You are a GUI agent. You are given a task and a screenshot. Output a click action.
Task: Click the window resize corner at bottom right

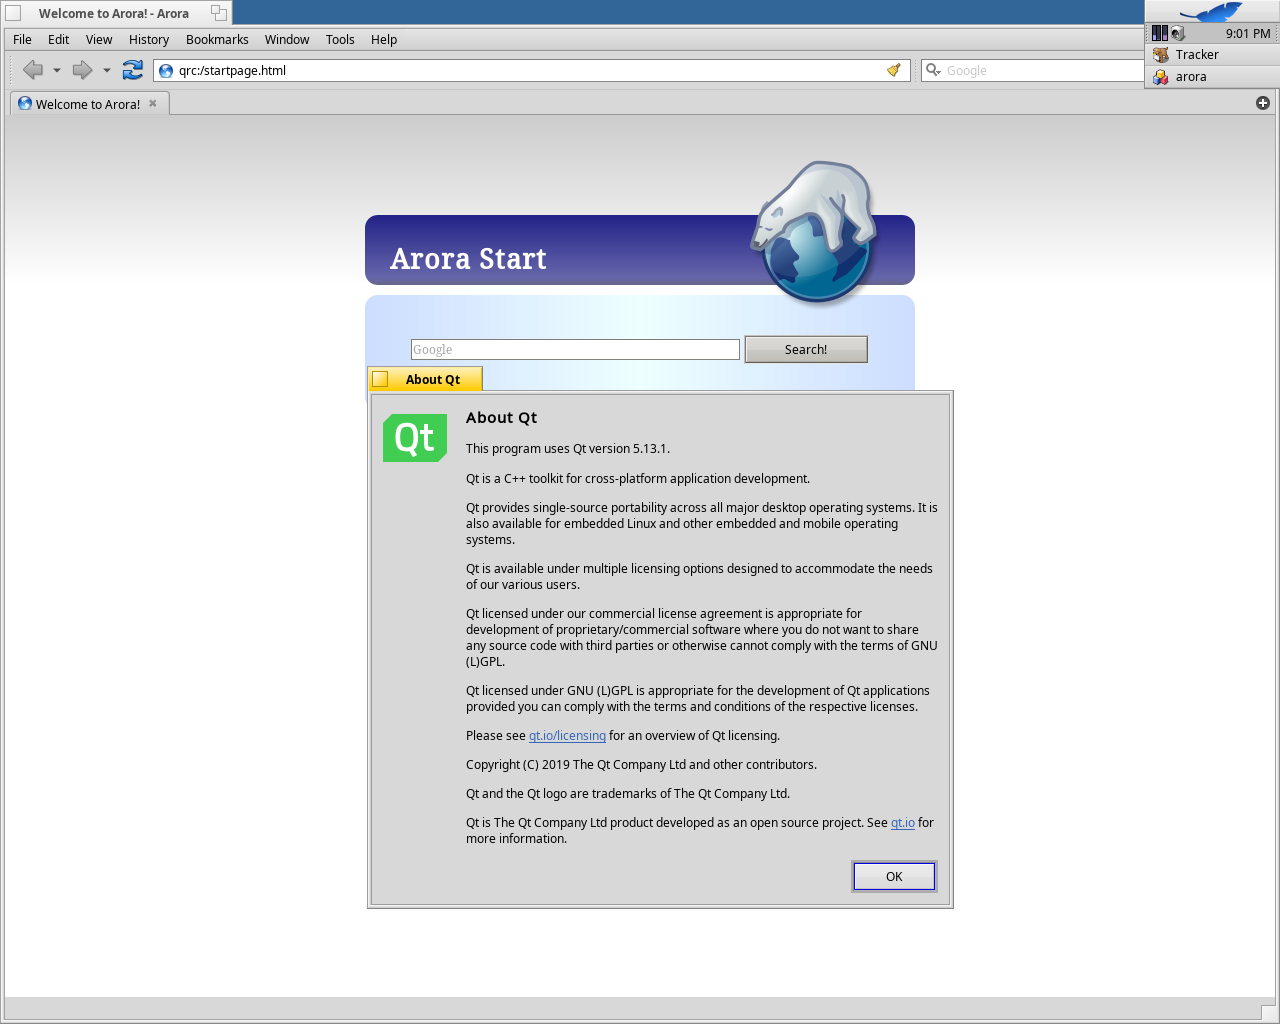1268,1010
